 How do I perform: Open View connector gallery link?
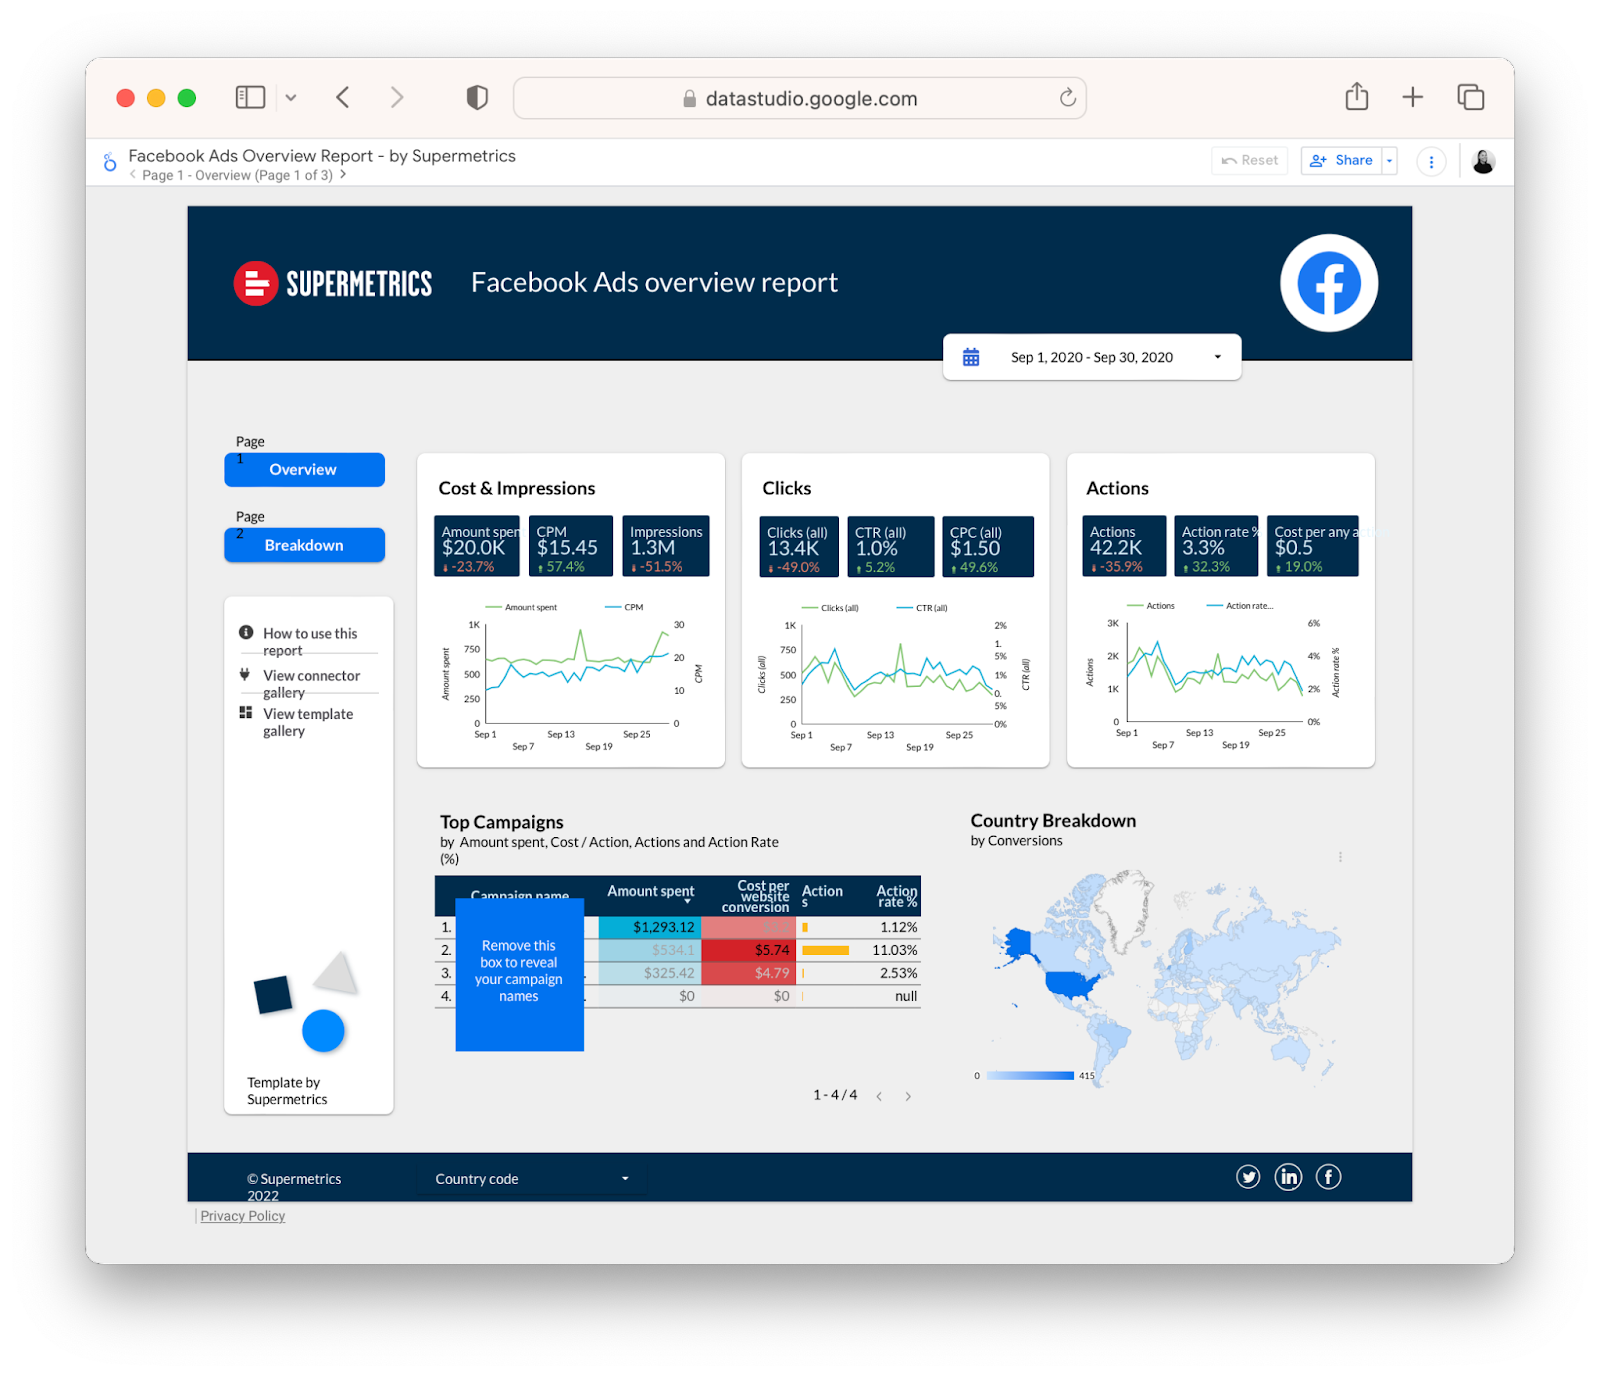pos(311,684)
